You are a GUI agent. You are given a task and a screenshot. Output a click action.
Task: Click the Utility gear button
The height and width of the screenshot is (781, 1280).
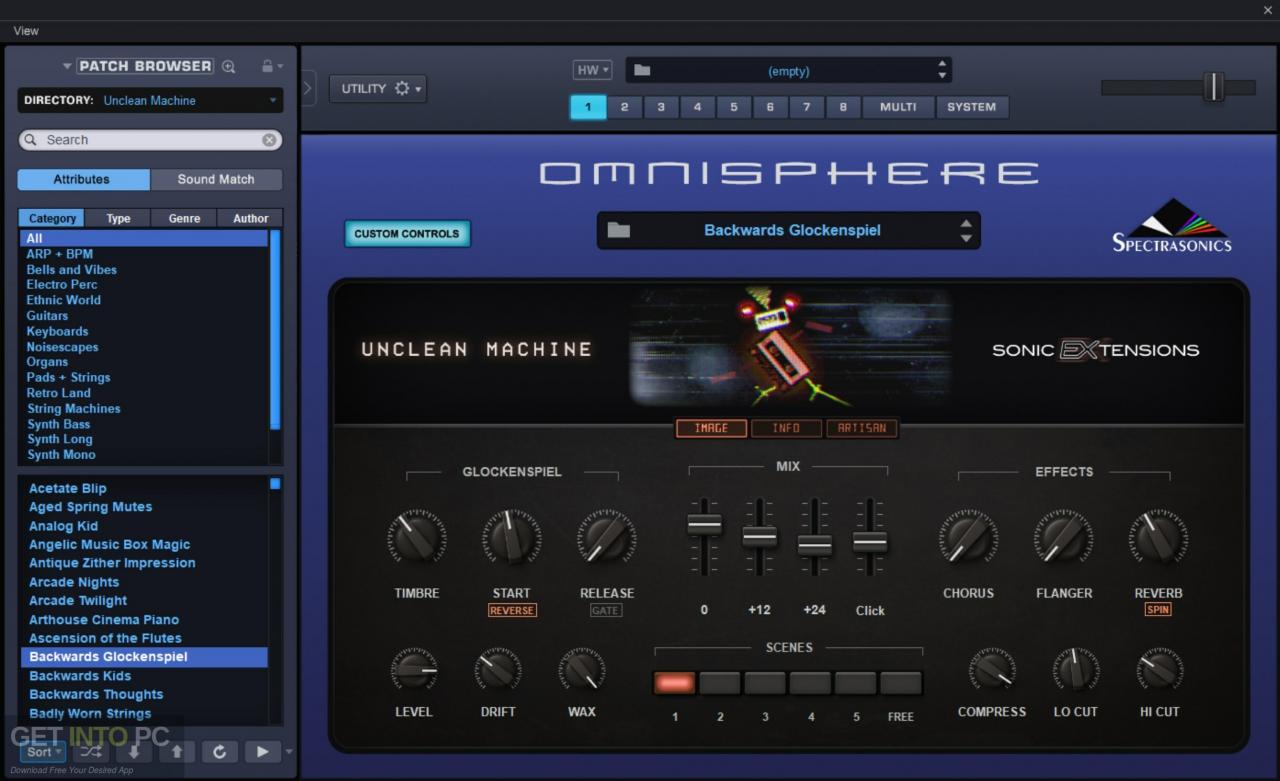click(378, 89)
